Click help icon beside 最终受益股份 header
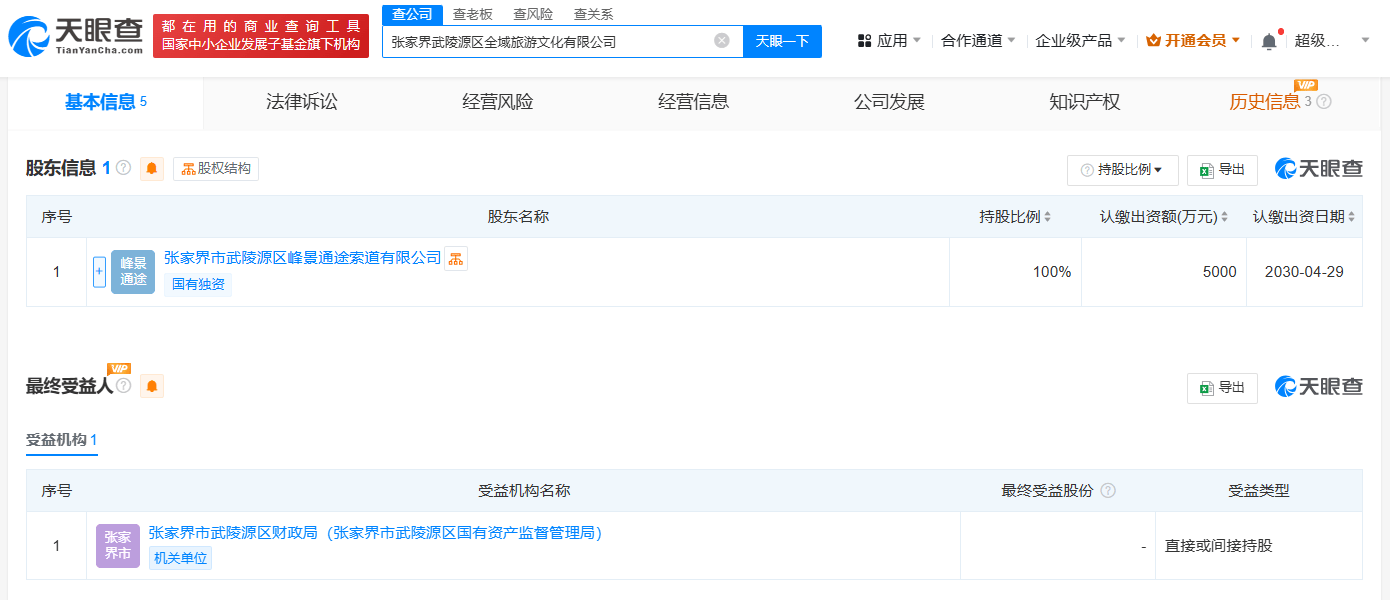 (1107, 491)
